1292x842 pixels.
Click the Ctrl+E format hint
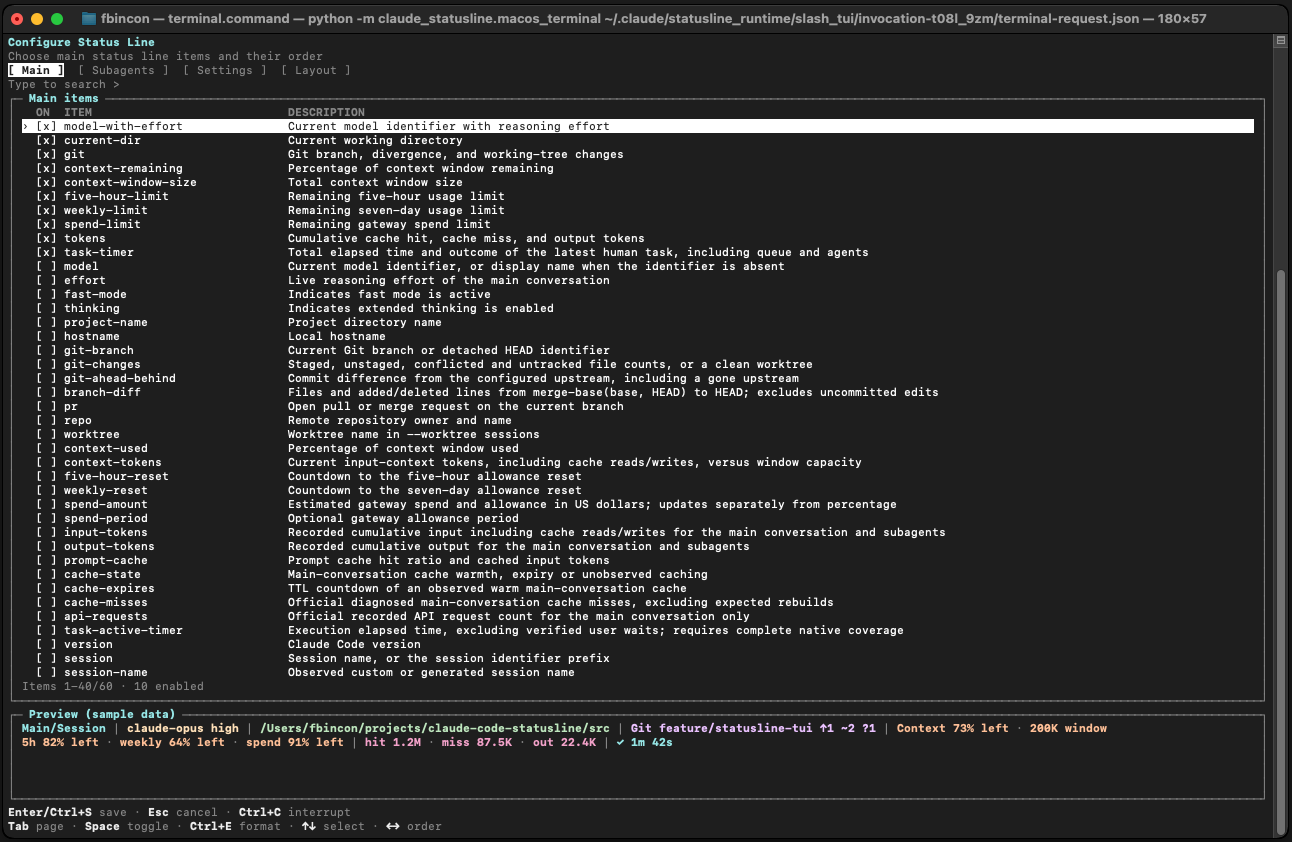pyautogui.click(x=235, y=827)
